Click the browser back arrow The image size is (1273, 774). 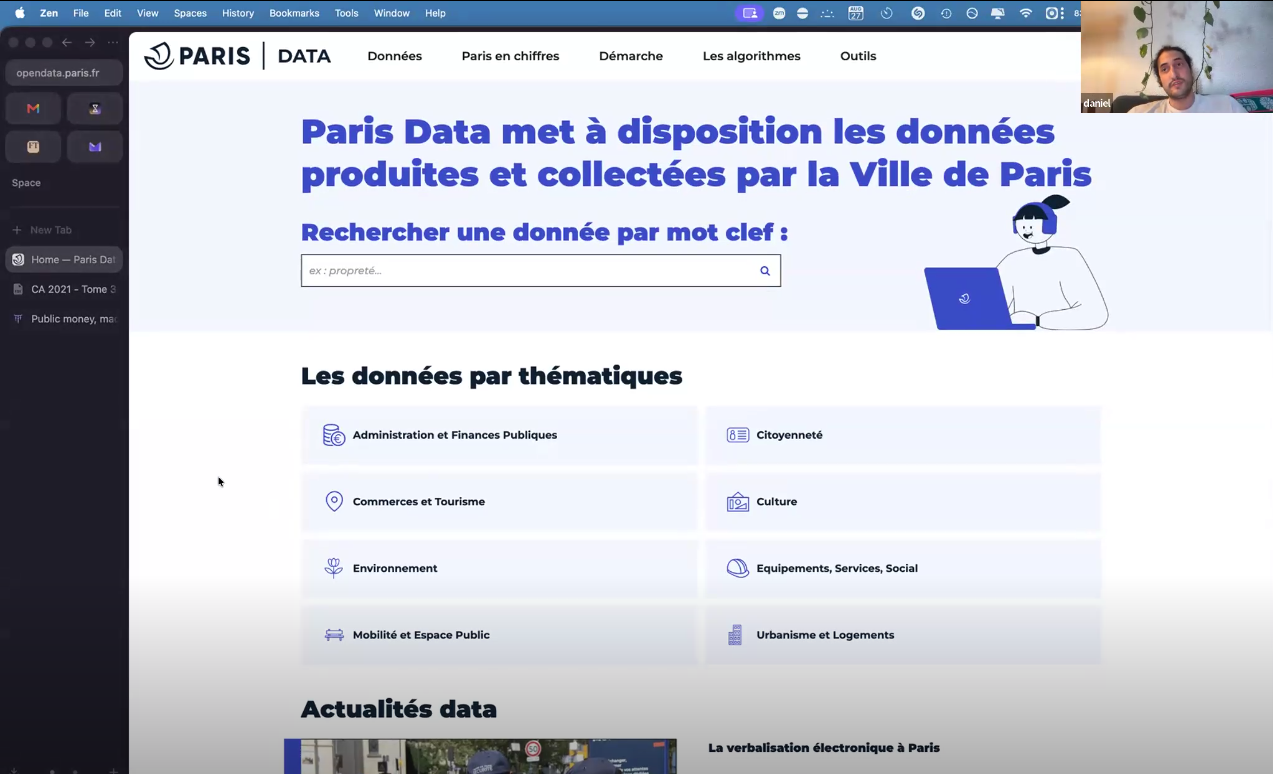pos(67,42)
